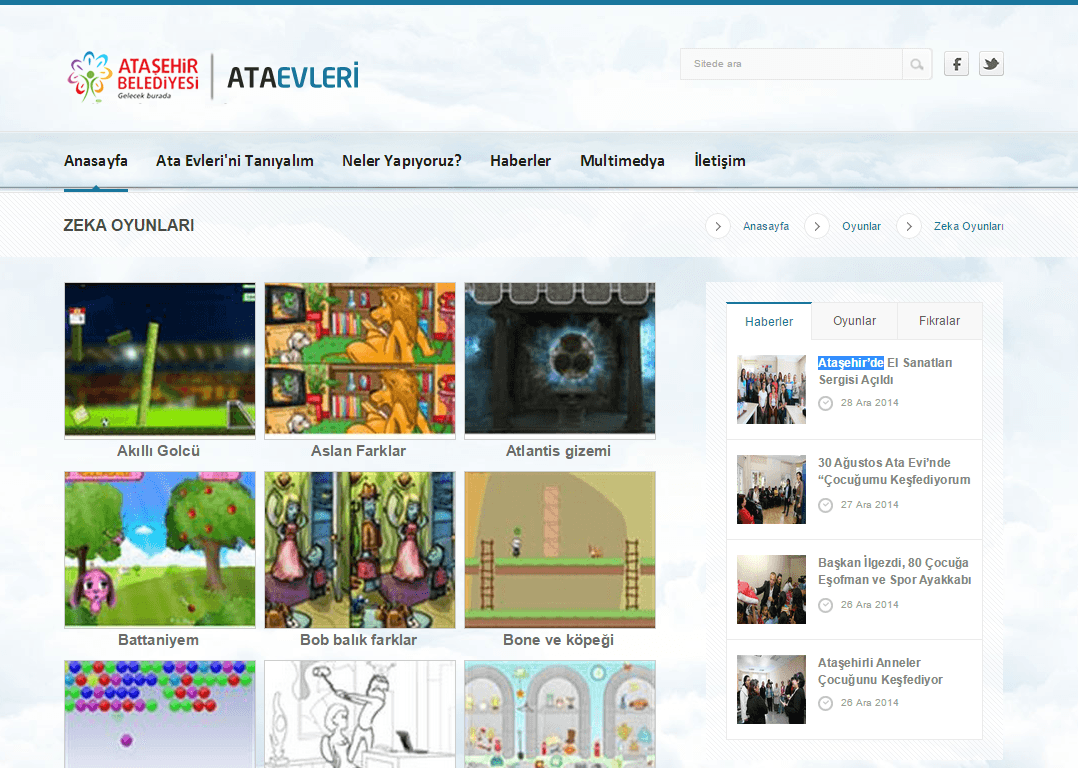
Task: Click the date text 28 Ara 2014
Action: (x=870, y=403)
